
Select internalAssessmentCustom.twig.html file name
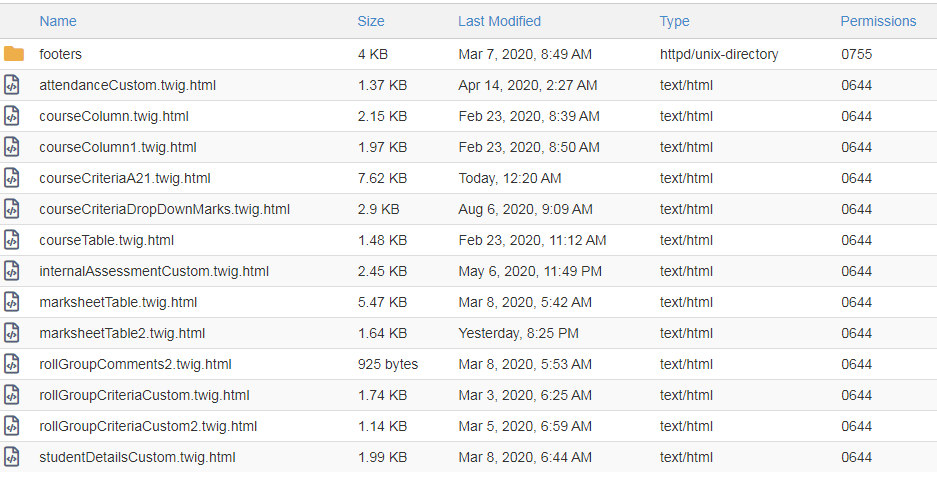click(154, 271)
